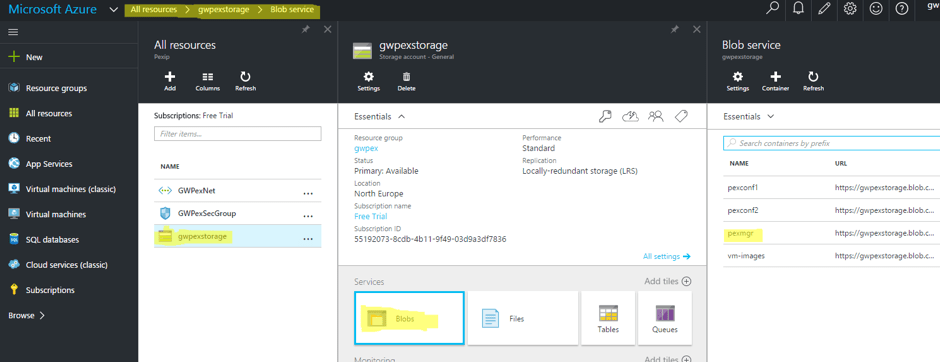Viewport: 940px width, 362px height.
Task: Select the pexconf2 container
Action: [x=831, y=210]
